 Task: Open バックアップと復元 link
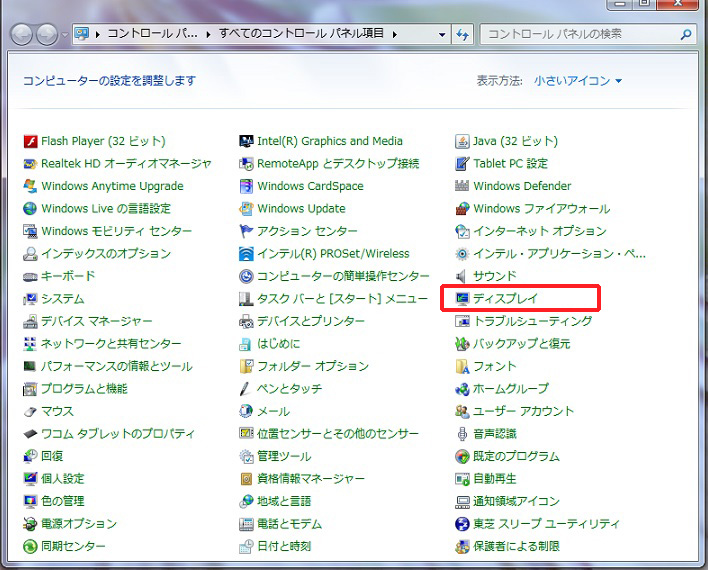pos(522,344)
